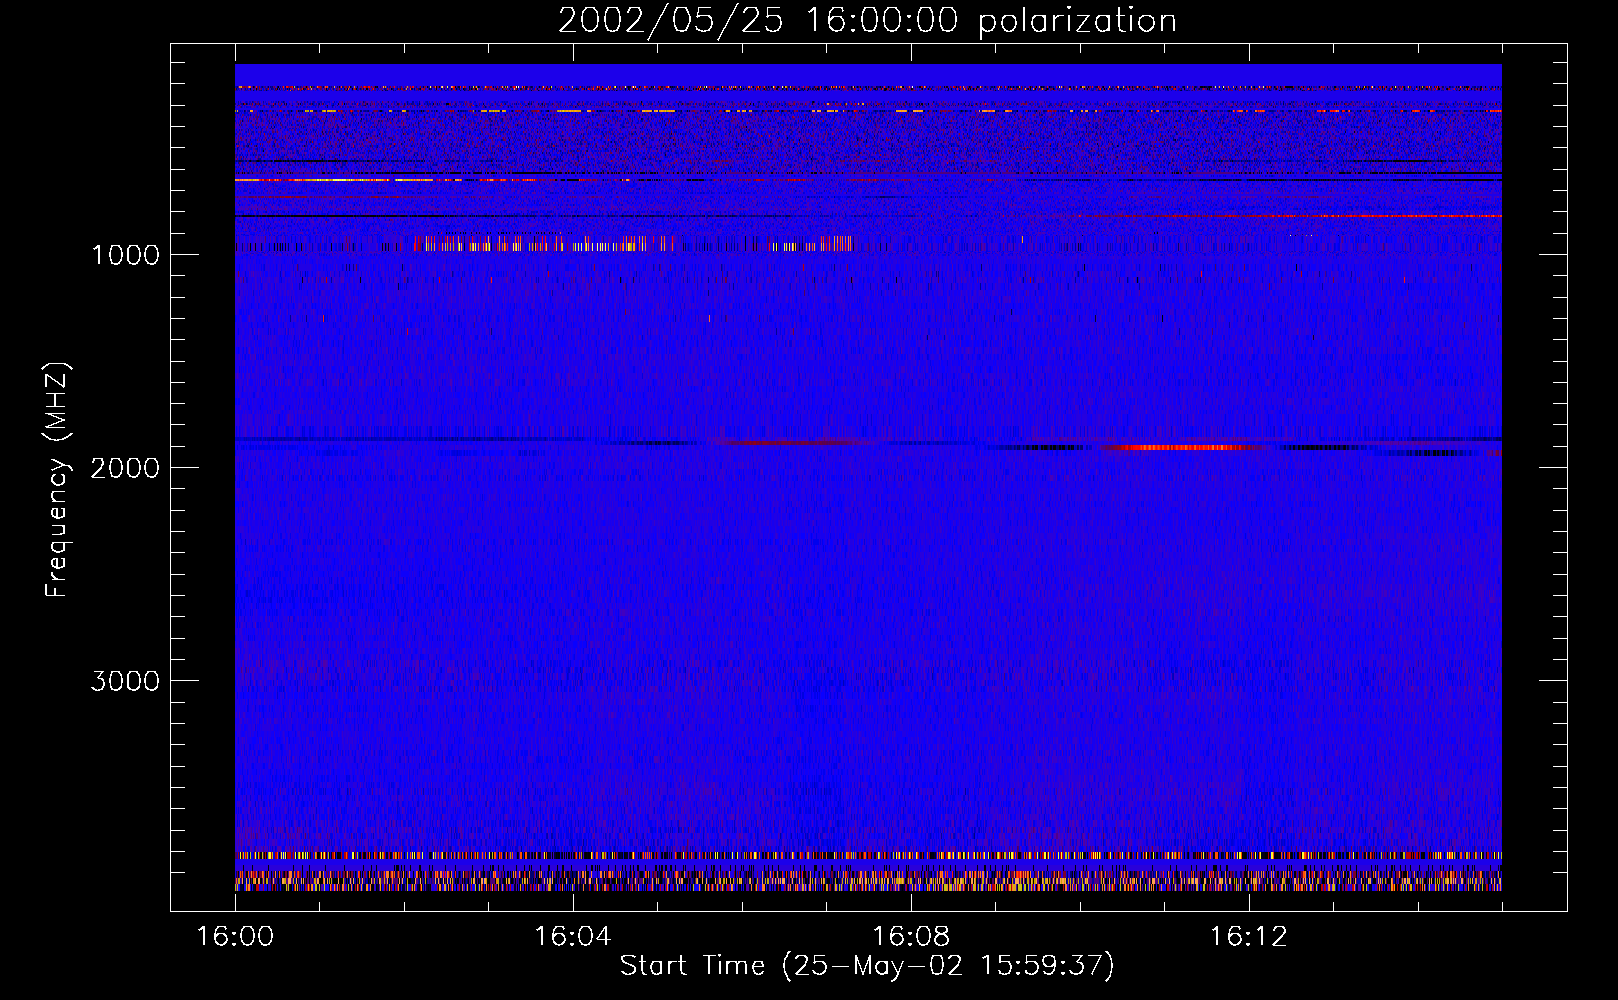Click the plot title '2002/05/25 16:00:00 polarization'

click(867, 21)
